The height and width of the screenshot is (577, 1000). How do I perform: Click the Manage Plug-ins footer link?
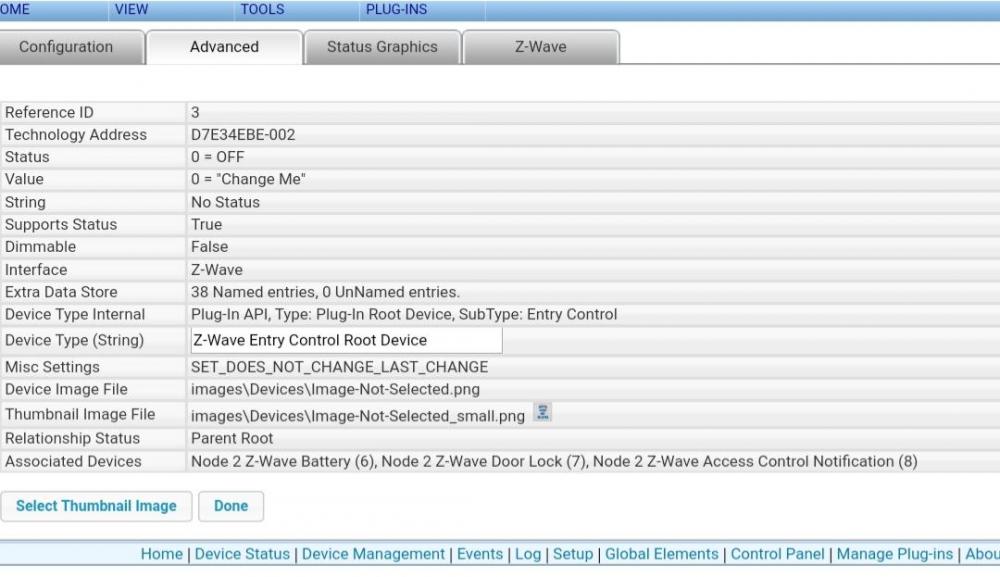895,554
